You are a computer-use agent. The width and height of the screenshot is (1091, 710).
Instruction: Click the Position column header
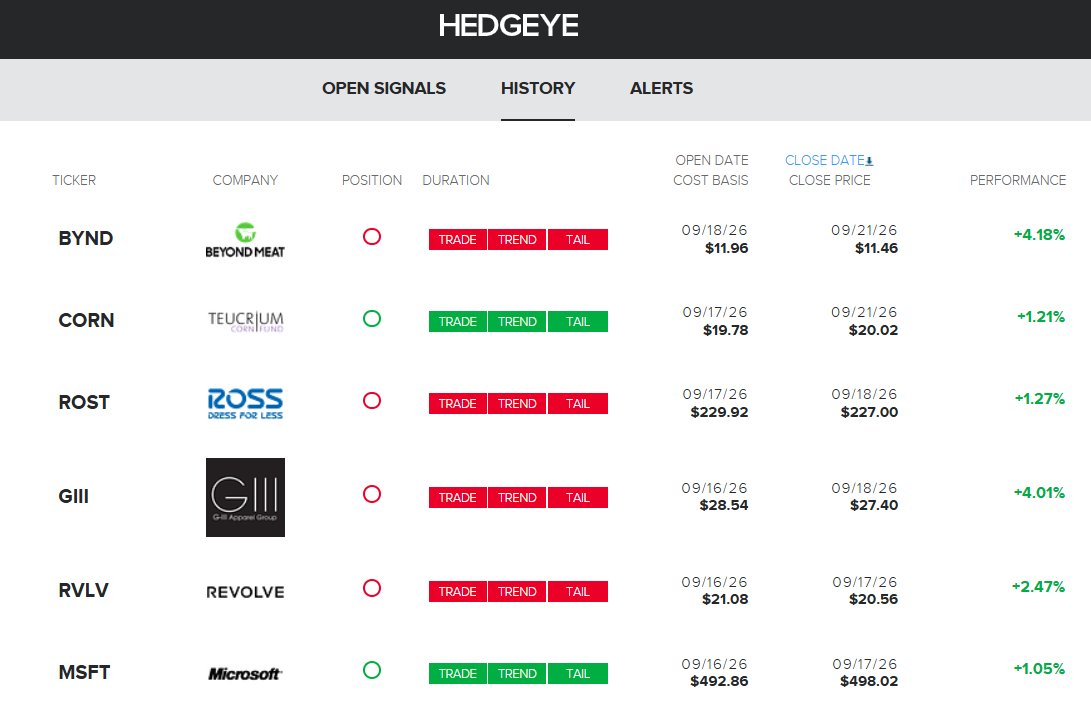(372, 180)
